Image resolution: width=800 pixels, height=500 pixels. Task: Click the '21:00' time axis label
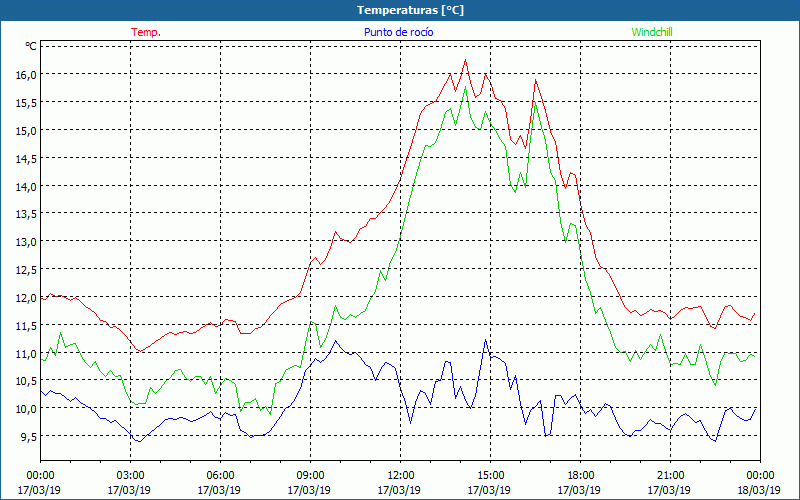pos(670,476)
